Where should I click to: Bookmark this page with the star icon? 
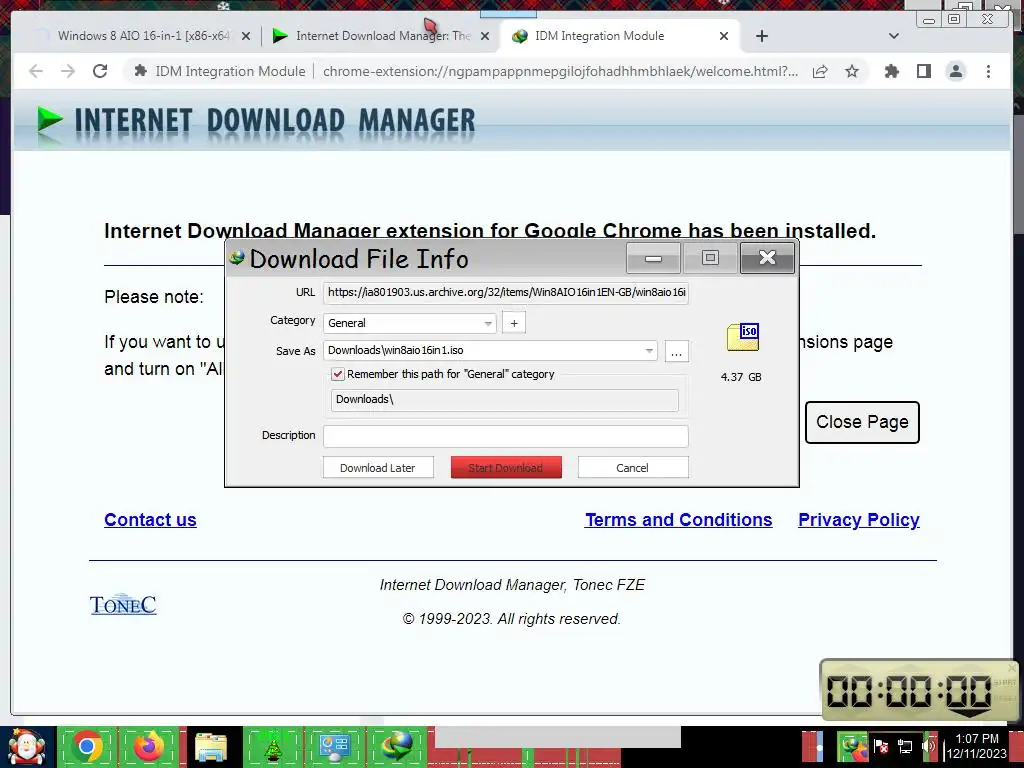(852, 71)
